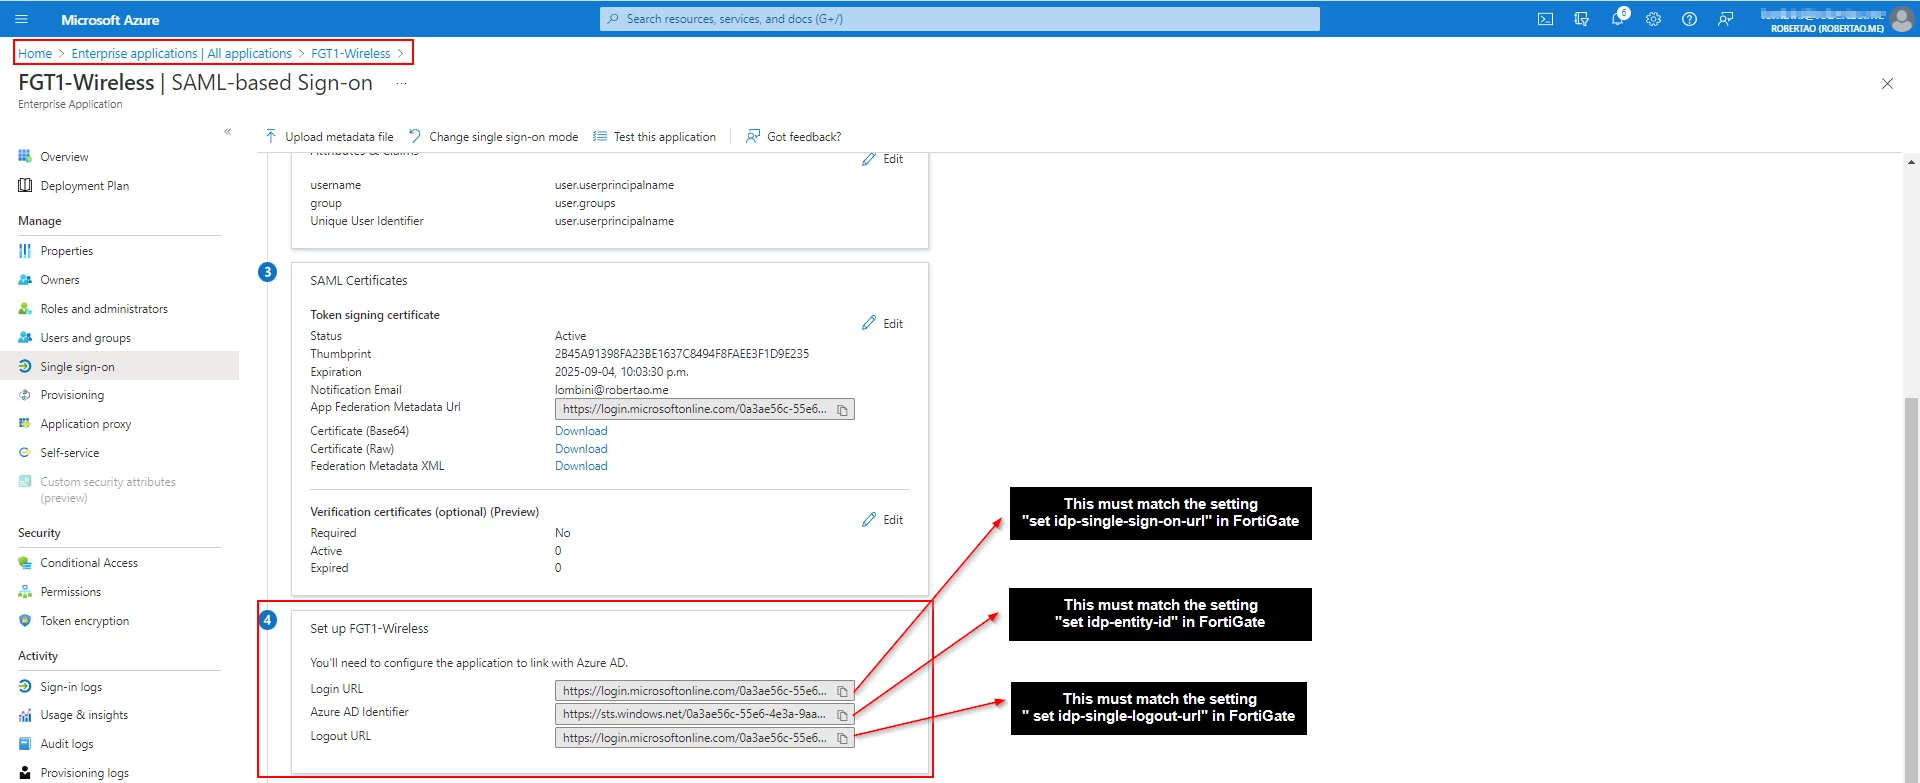This screenshot has width=1920, height=783.
Task: Click the page scroll-up arrow
Action: (1911, 161)
